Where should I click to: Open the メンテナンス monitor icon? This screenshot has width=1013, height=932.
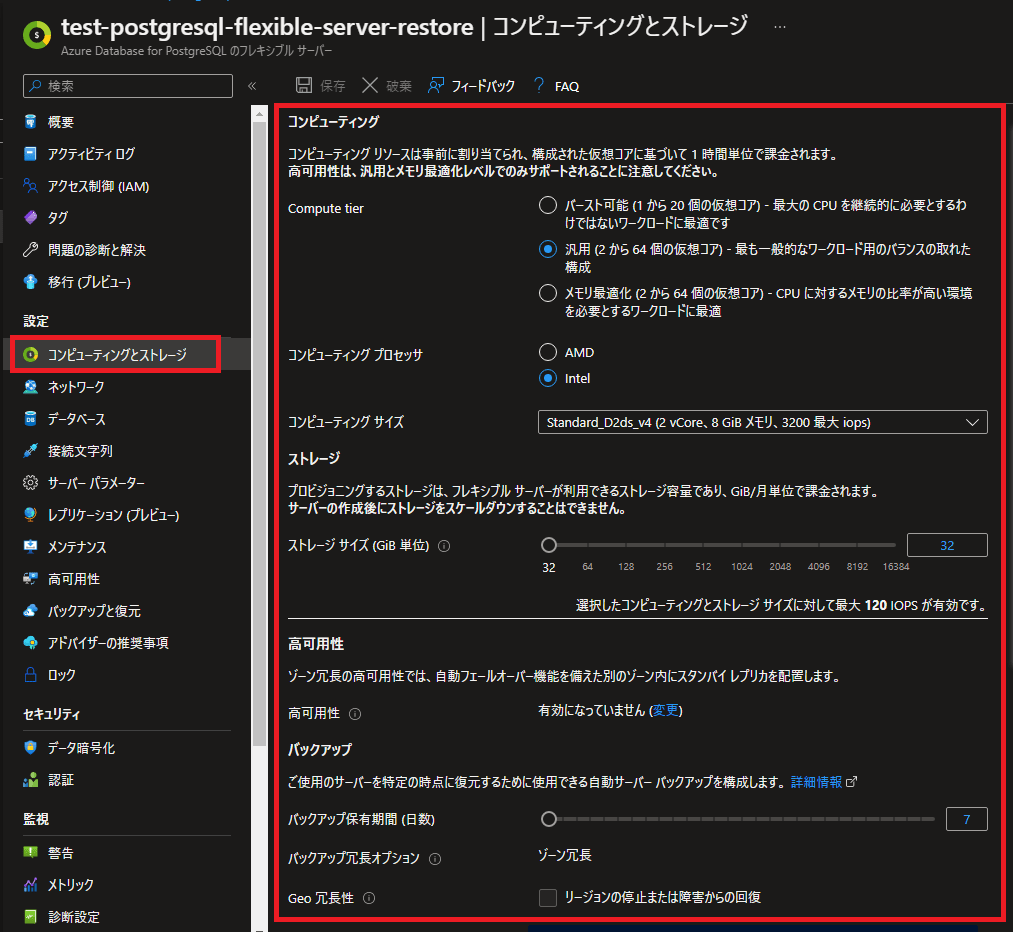30,546
